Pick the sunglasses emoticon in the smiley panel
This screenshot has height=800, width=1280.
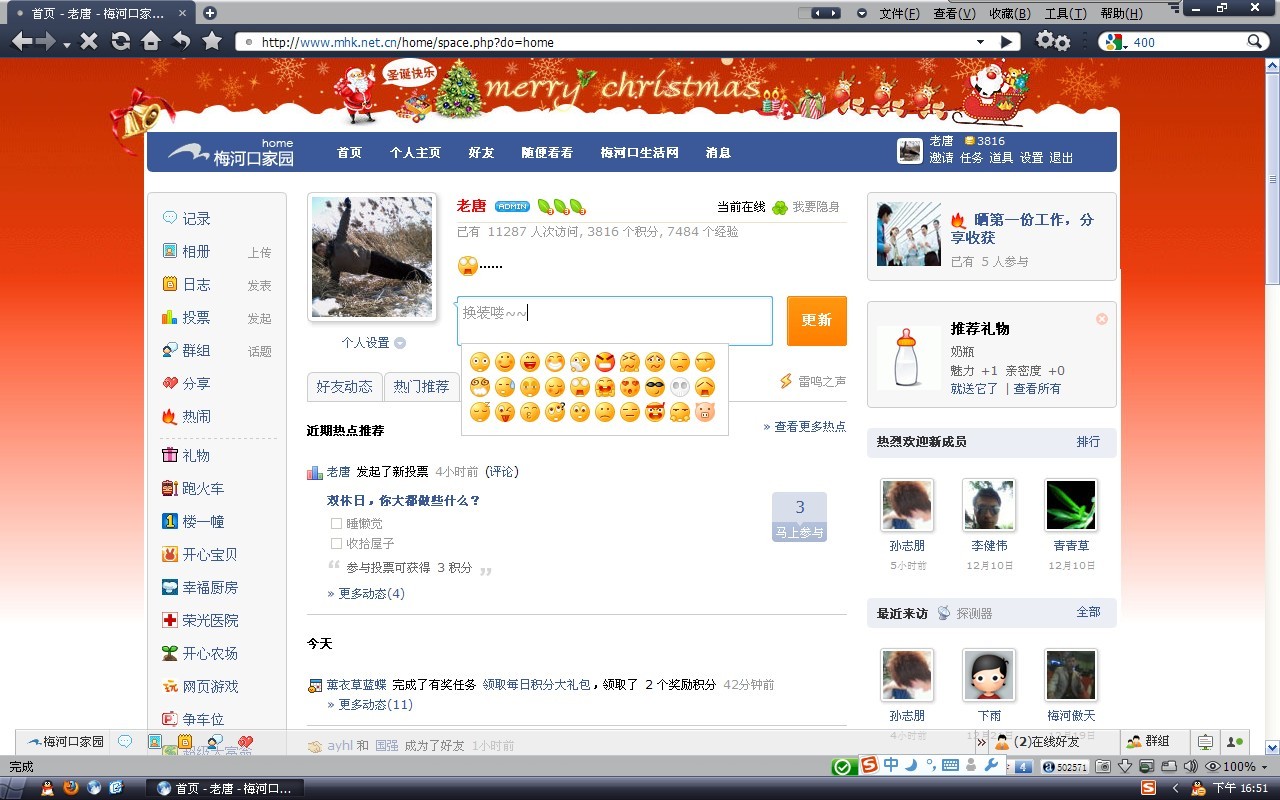[655, 387]
